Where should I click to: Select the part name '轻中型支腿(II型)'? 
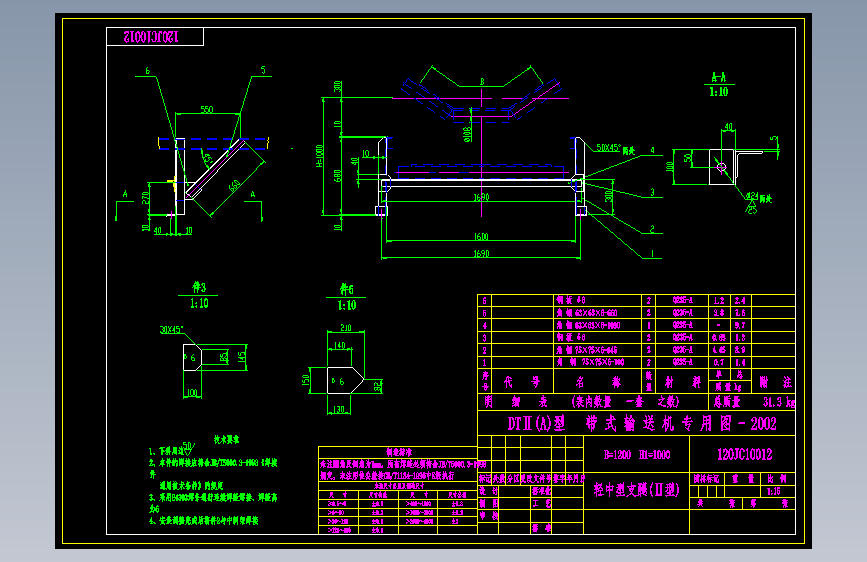click(636, 490)
